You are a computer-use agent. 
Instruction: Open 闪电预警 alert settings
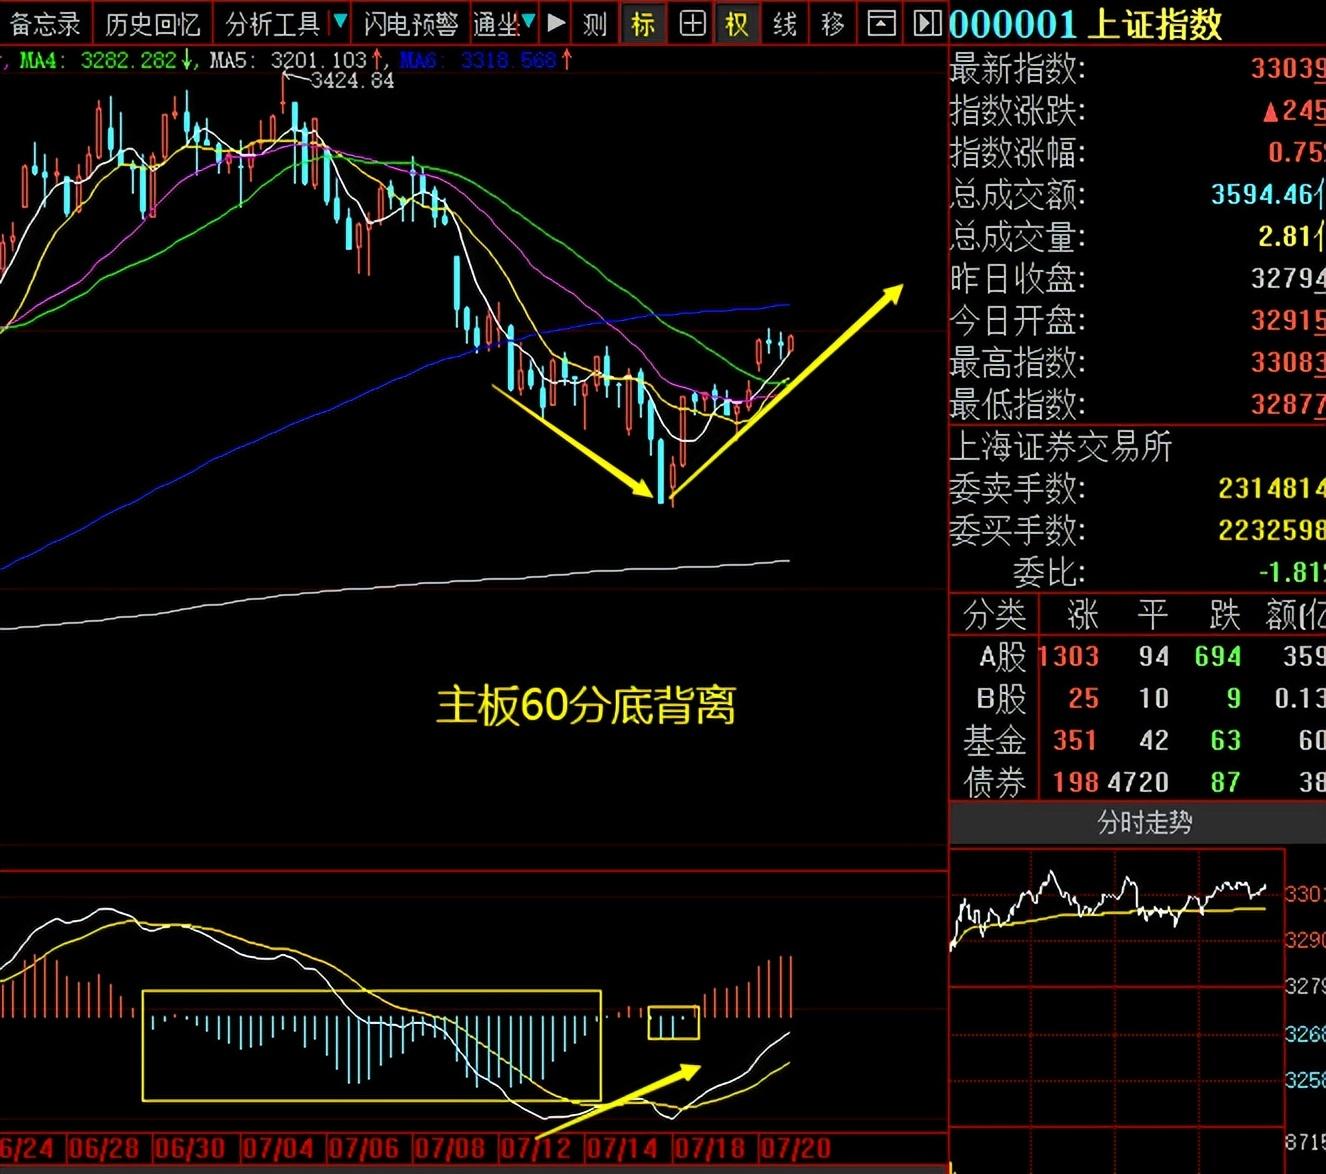[x=410, y=23]
